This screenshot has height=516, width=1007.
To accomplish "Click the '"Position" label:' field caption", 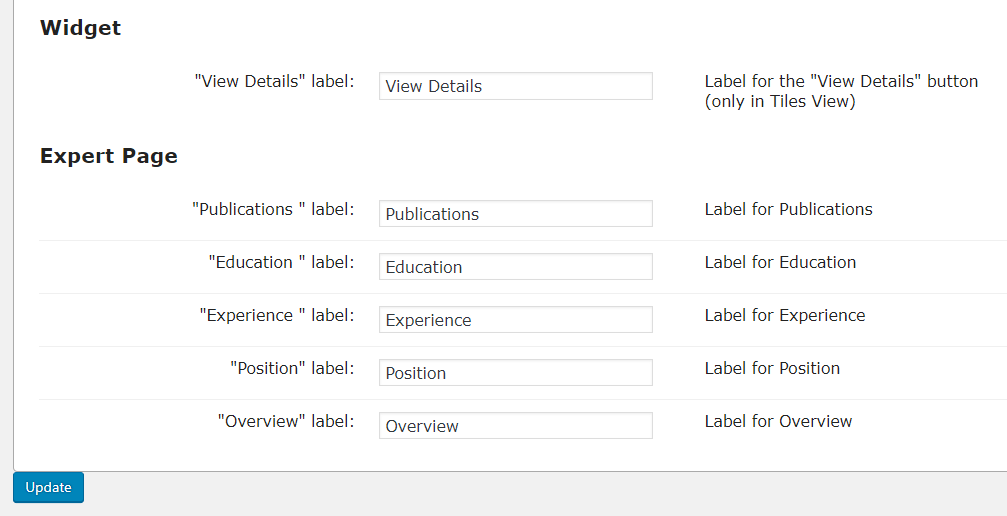I will [x=292, y=368].
